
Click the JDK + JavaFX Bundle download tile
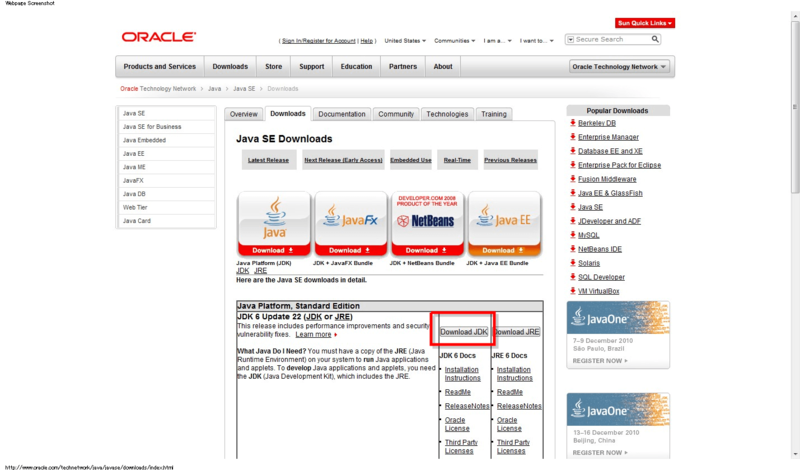[351, 224]
